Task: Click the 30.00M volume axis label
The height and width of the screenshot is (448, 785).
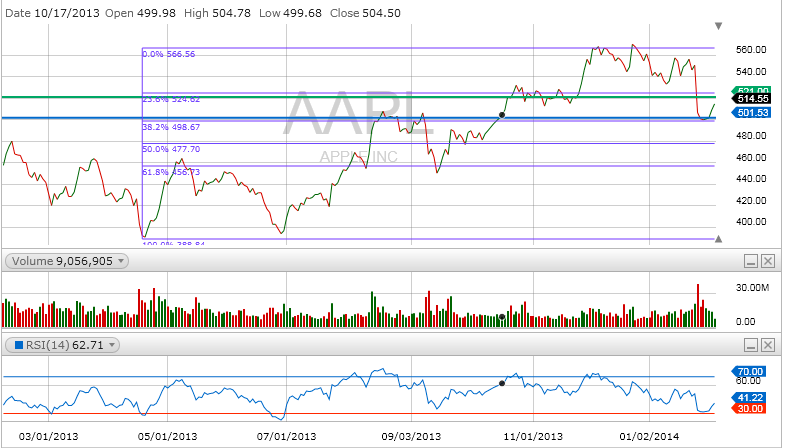Action: pyautogui.click(x=752, y=288)
